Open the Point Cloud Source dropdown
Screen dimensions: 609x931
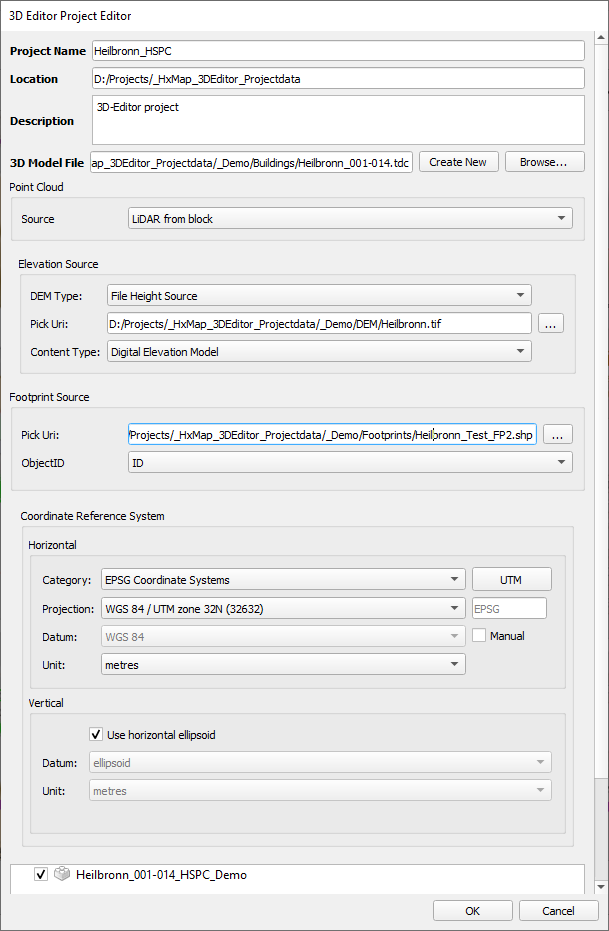point(348,219)
